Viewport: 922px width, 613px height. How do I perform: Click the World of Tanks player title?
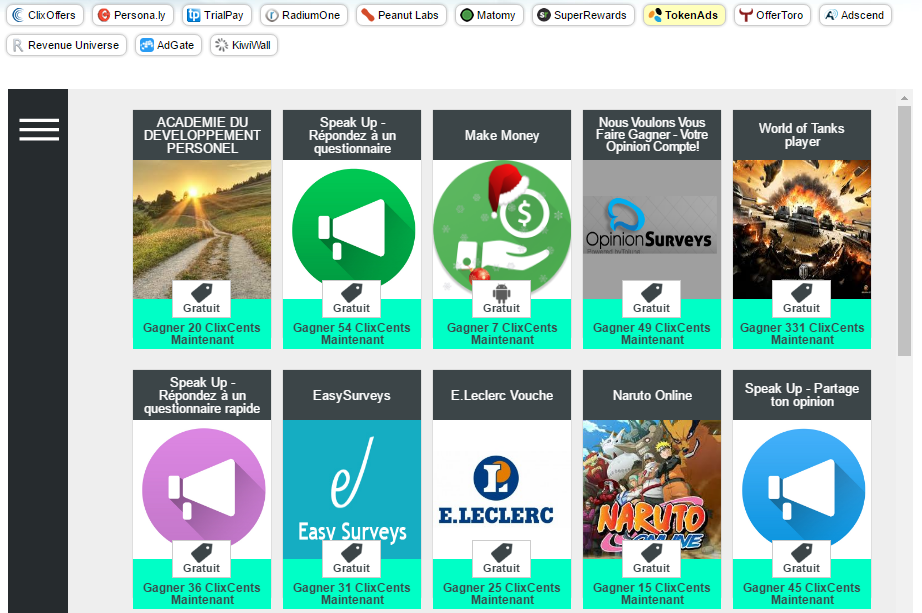click(801, 135)
